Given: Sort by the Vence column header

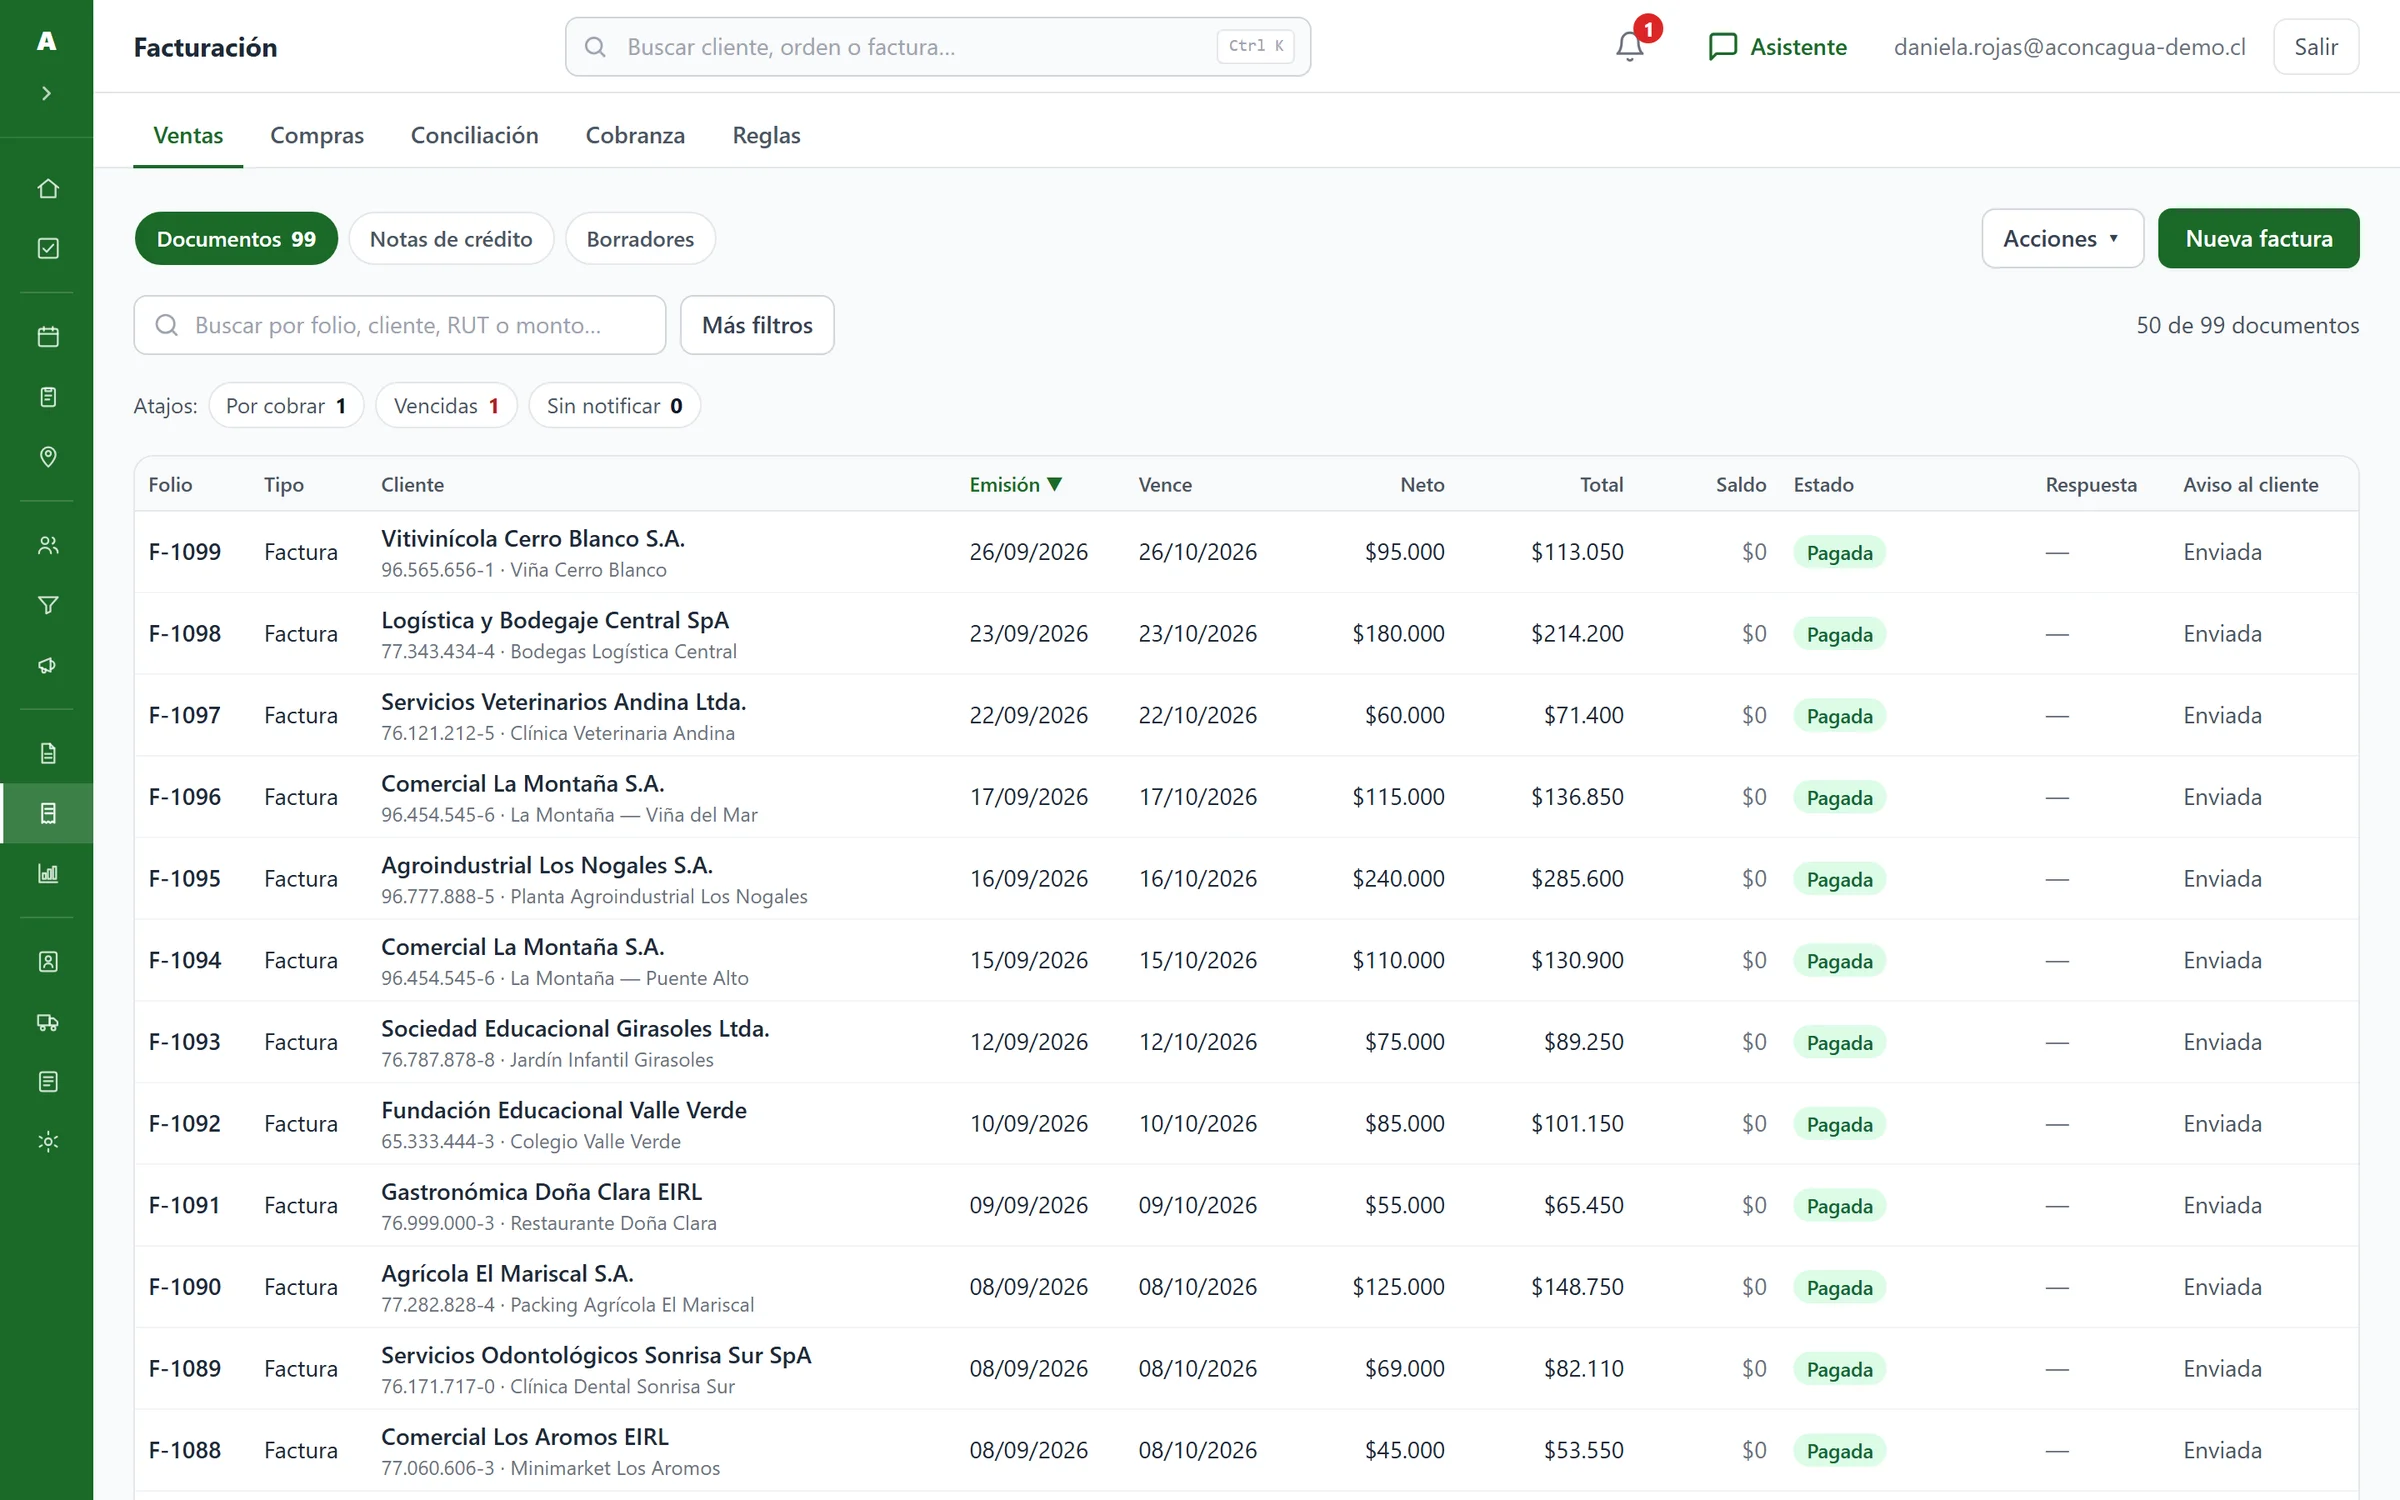Looking at the screenshot, I should (x=1165, y=484).
